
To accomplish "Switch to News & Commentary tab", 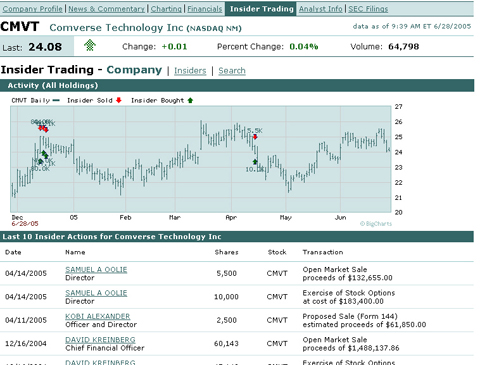I will (107, 9).
